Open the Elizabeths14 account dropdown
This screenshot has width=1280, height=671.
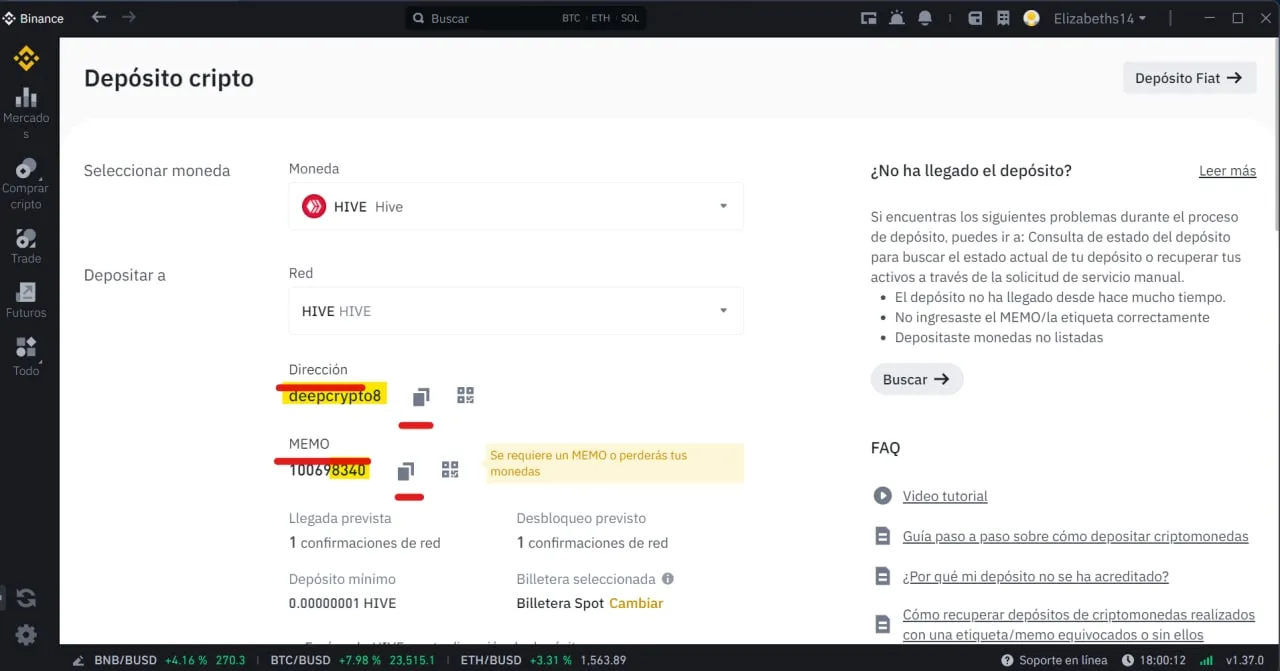click(1099, 18)
